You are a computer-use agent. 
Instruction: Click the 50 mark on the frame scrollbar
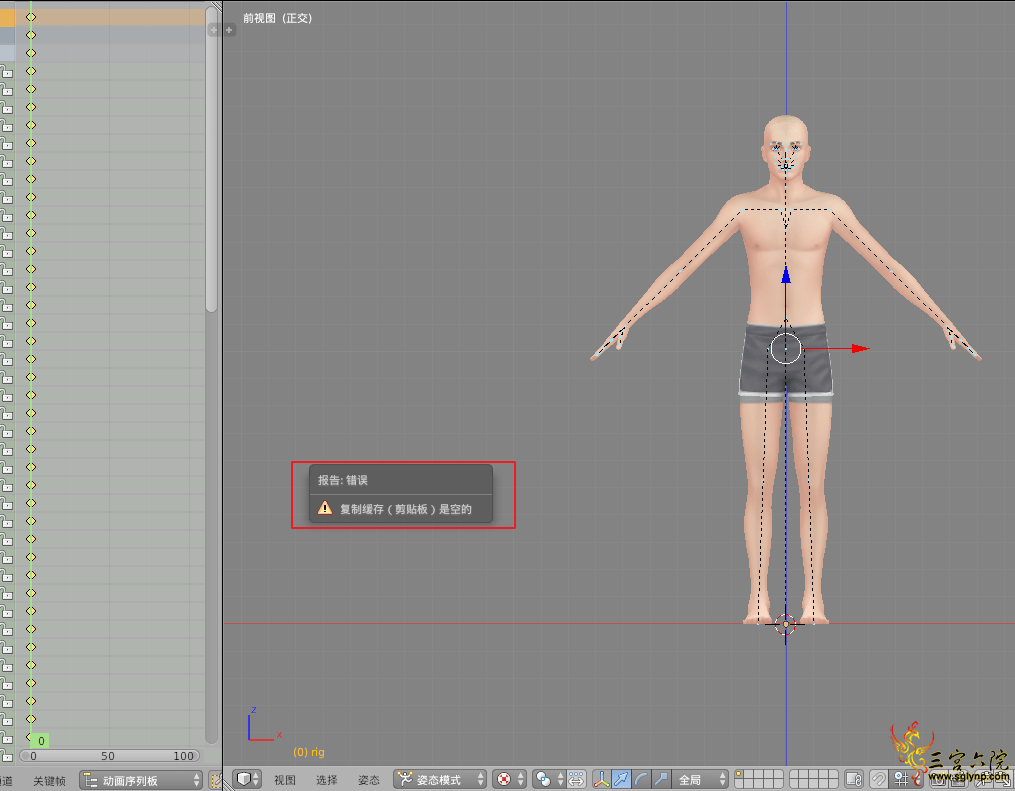[107, 755]
